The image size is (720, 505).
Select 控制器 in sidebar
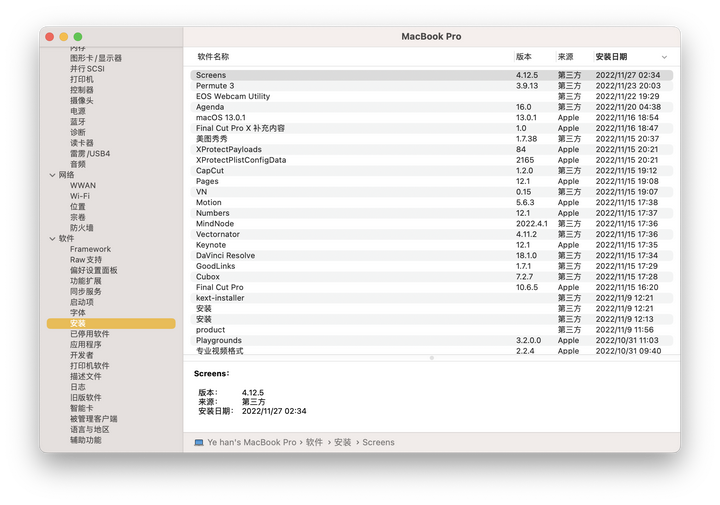pos(82,90)
